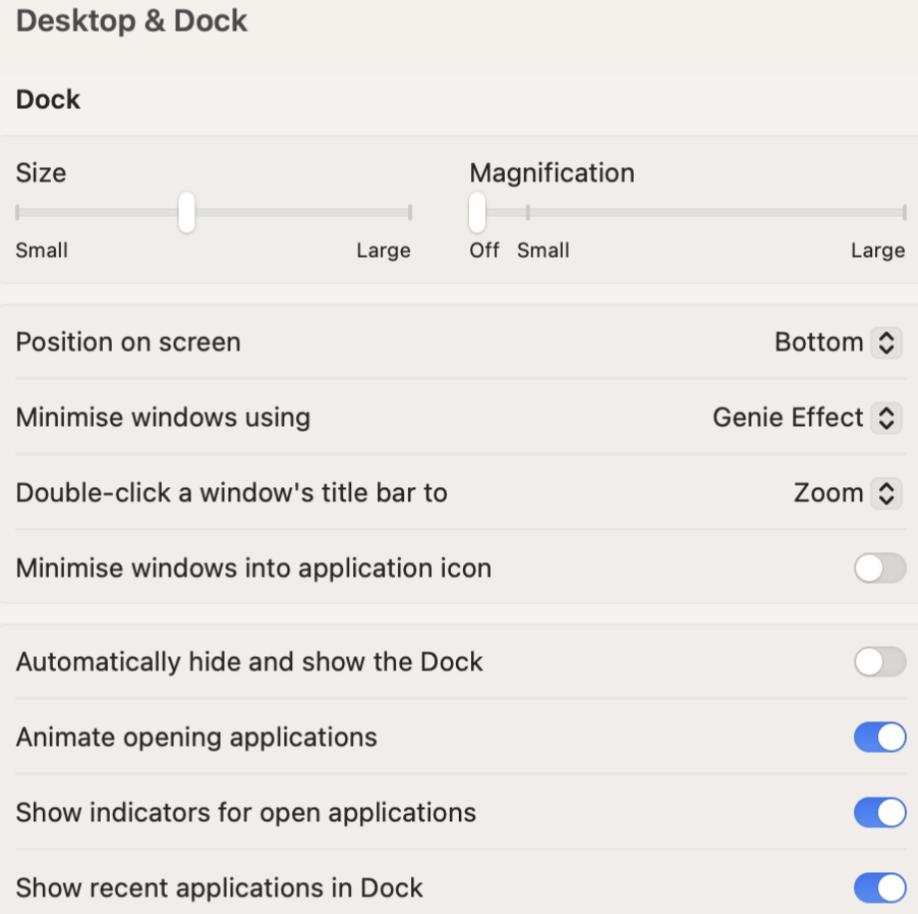Screen dimensions: 918x914
Task: Open the title bar double-click Zoom dropdown
Action: (x=847, y=493)
